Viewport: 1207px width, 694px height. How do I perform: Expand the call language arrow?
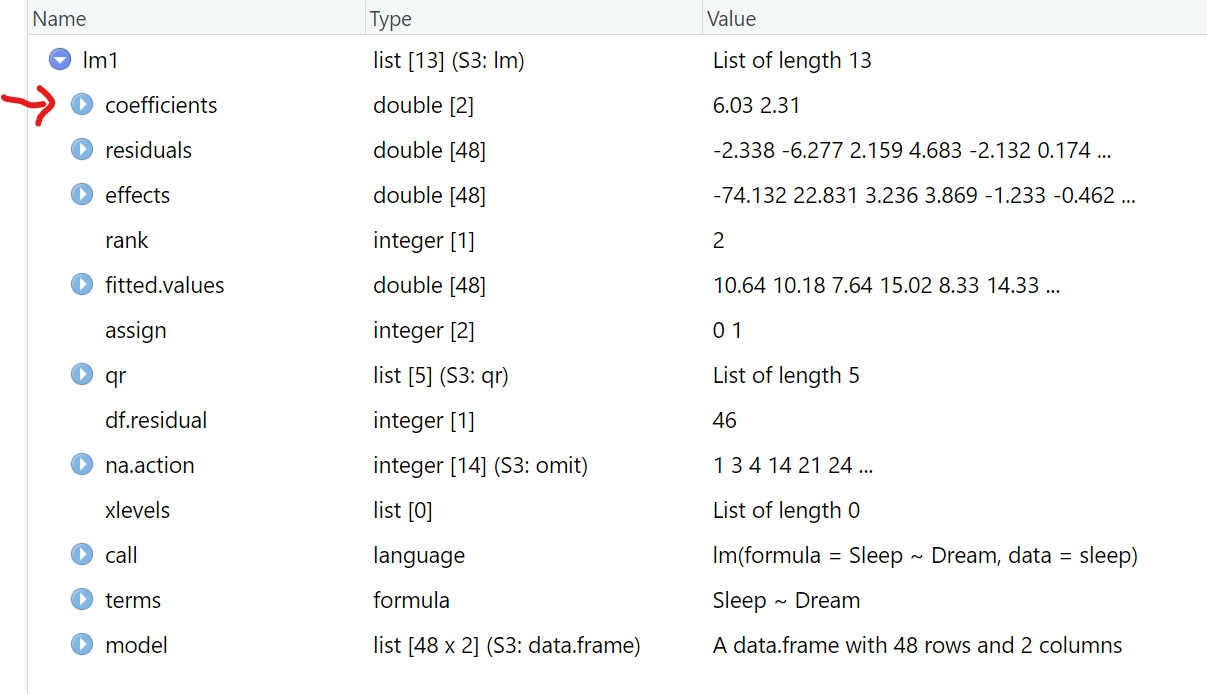82,555
